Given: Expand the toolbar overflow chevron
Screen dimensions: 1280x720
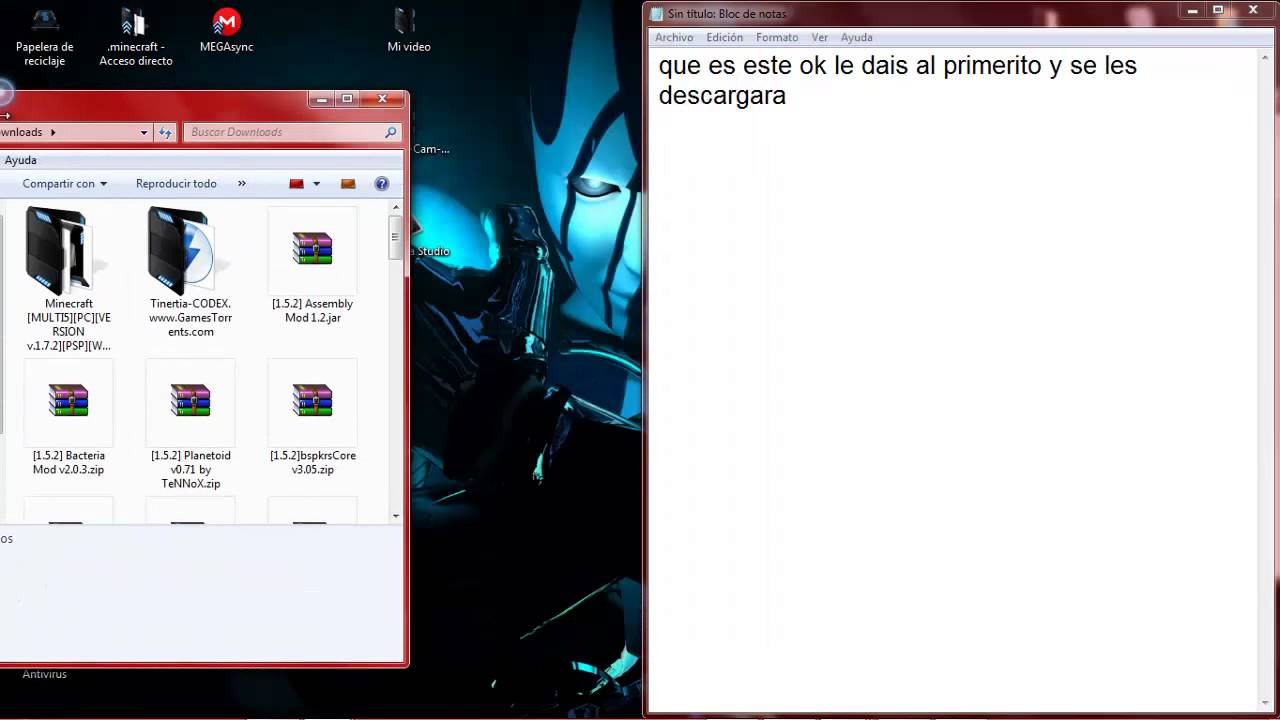Looking at the screenshot, I should pyautogui.click(x=241, y=184).
